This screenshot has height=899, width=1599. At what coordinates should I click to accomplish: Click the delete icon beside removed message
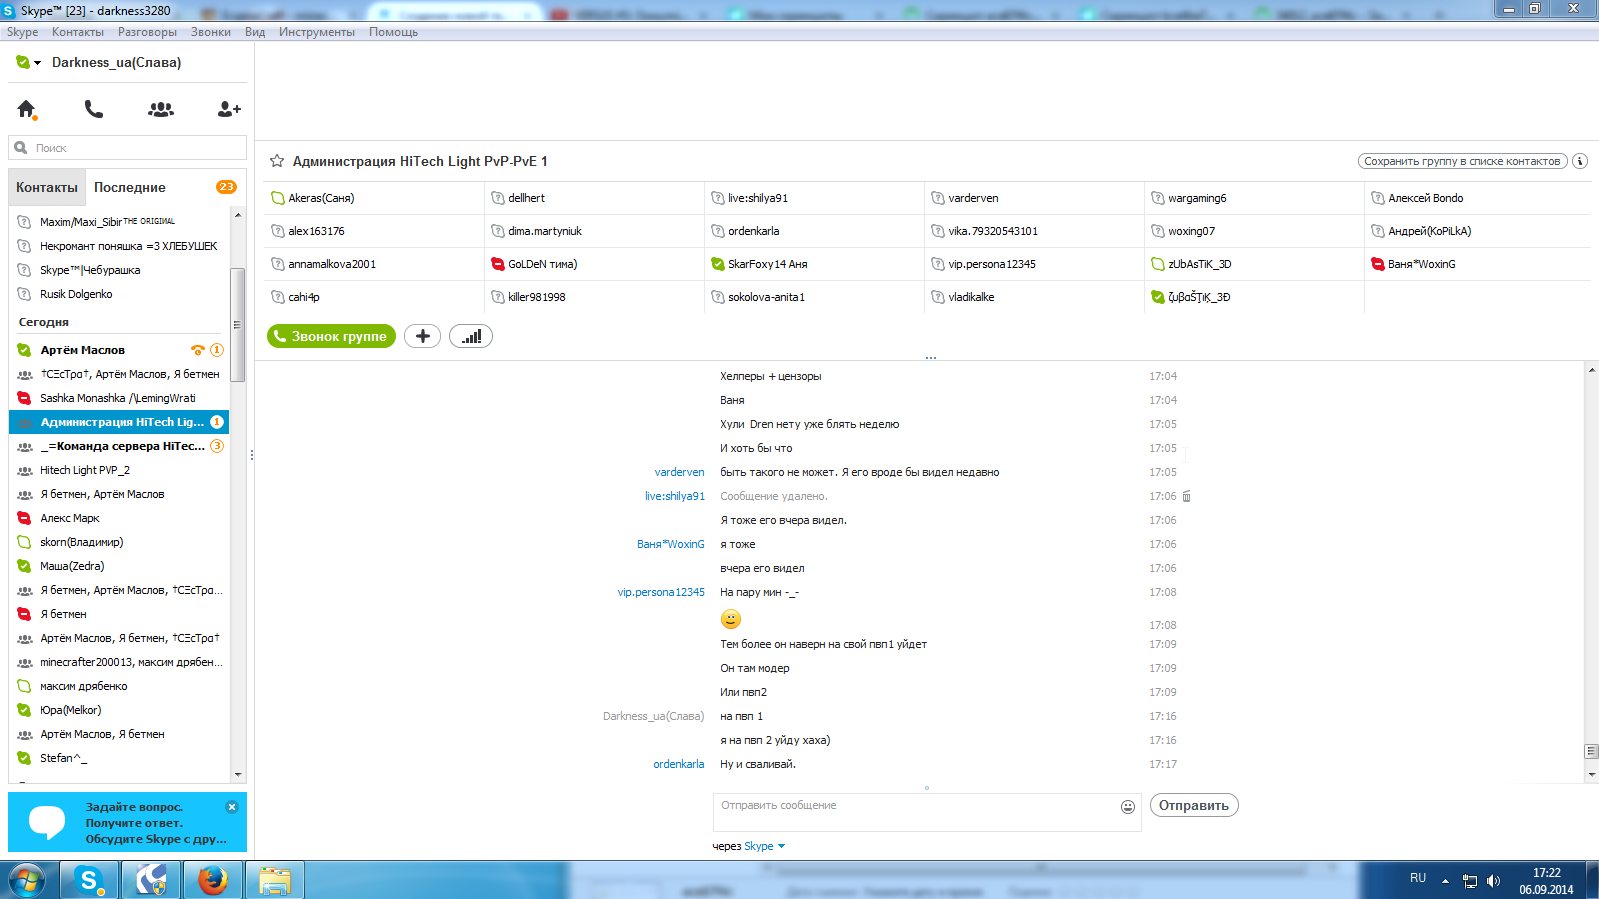[x=1187, y=496]
